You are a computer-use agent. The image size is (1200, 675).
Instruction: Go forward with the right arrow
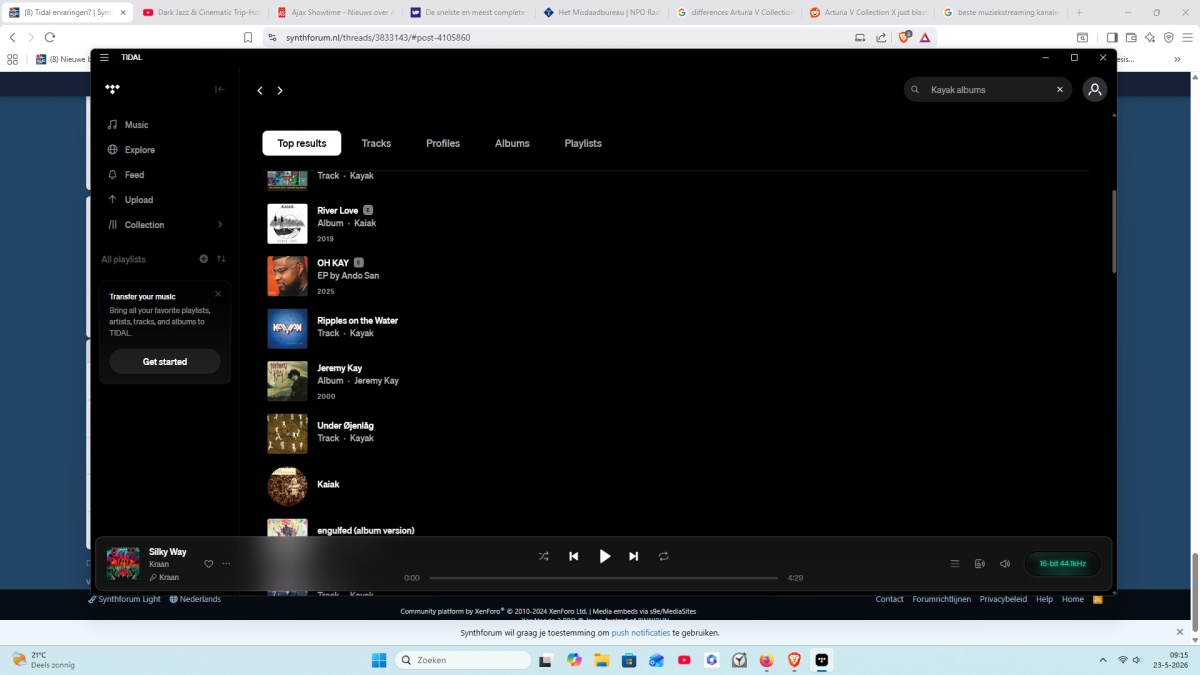pyautogui.click(x=280, y=90)
